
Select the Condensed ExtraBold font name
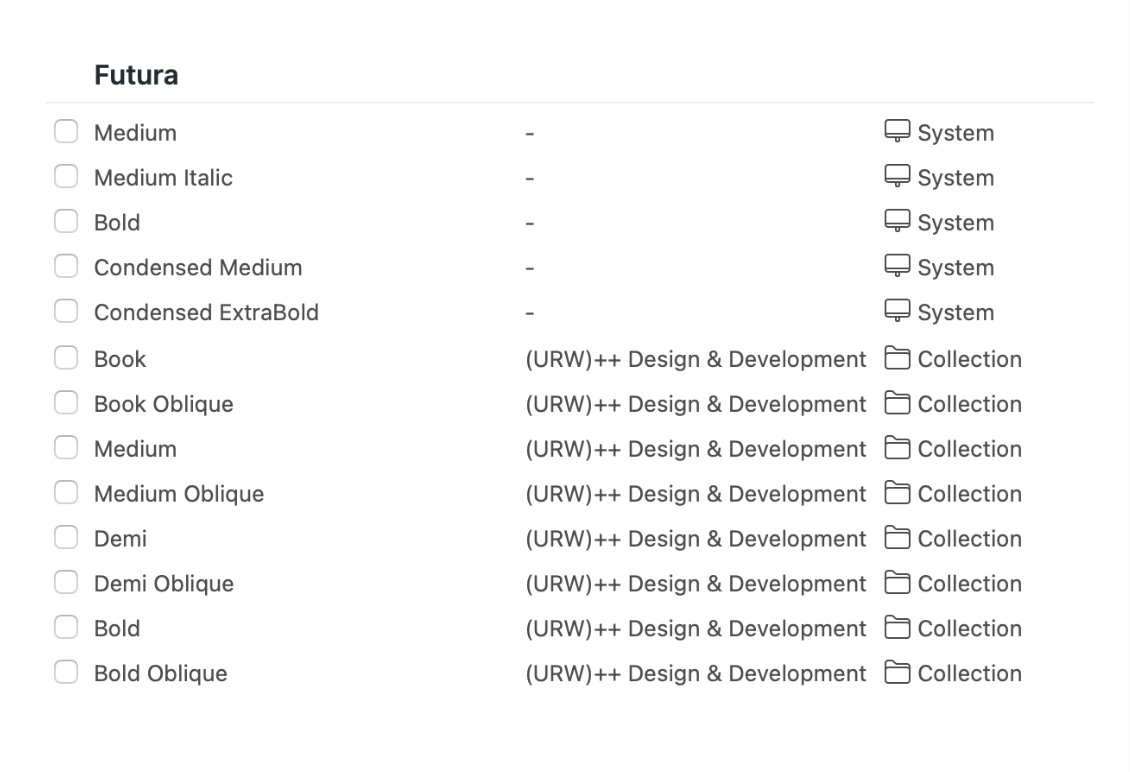[206, 312]
